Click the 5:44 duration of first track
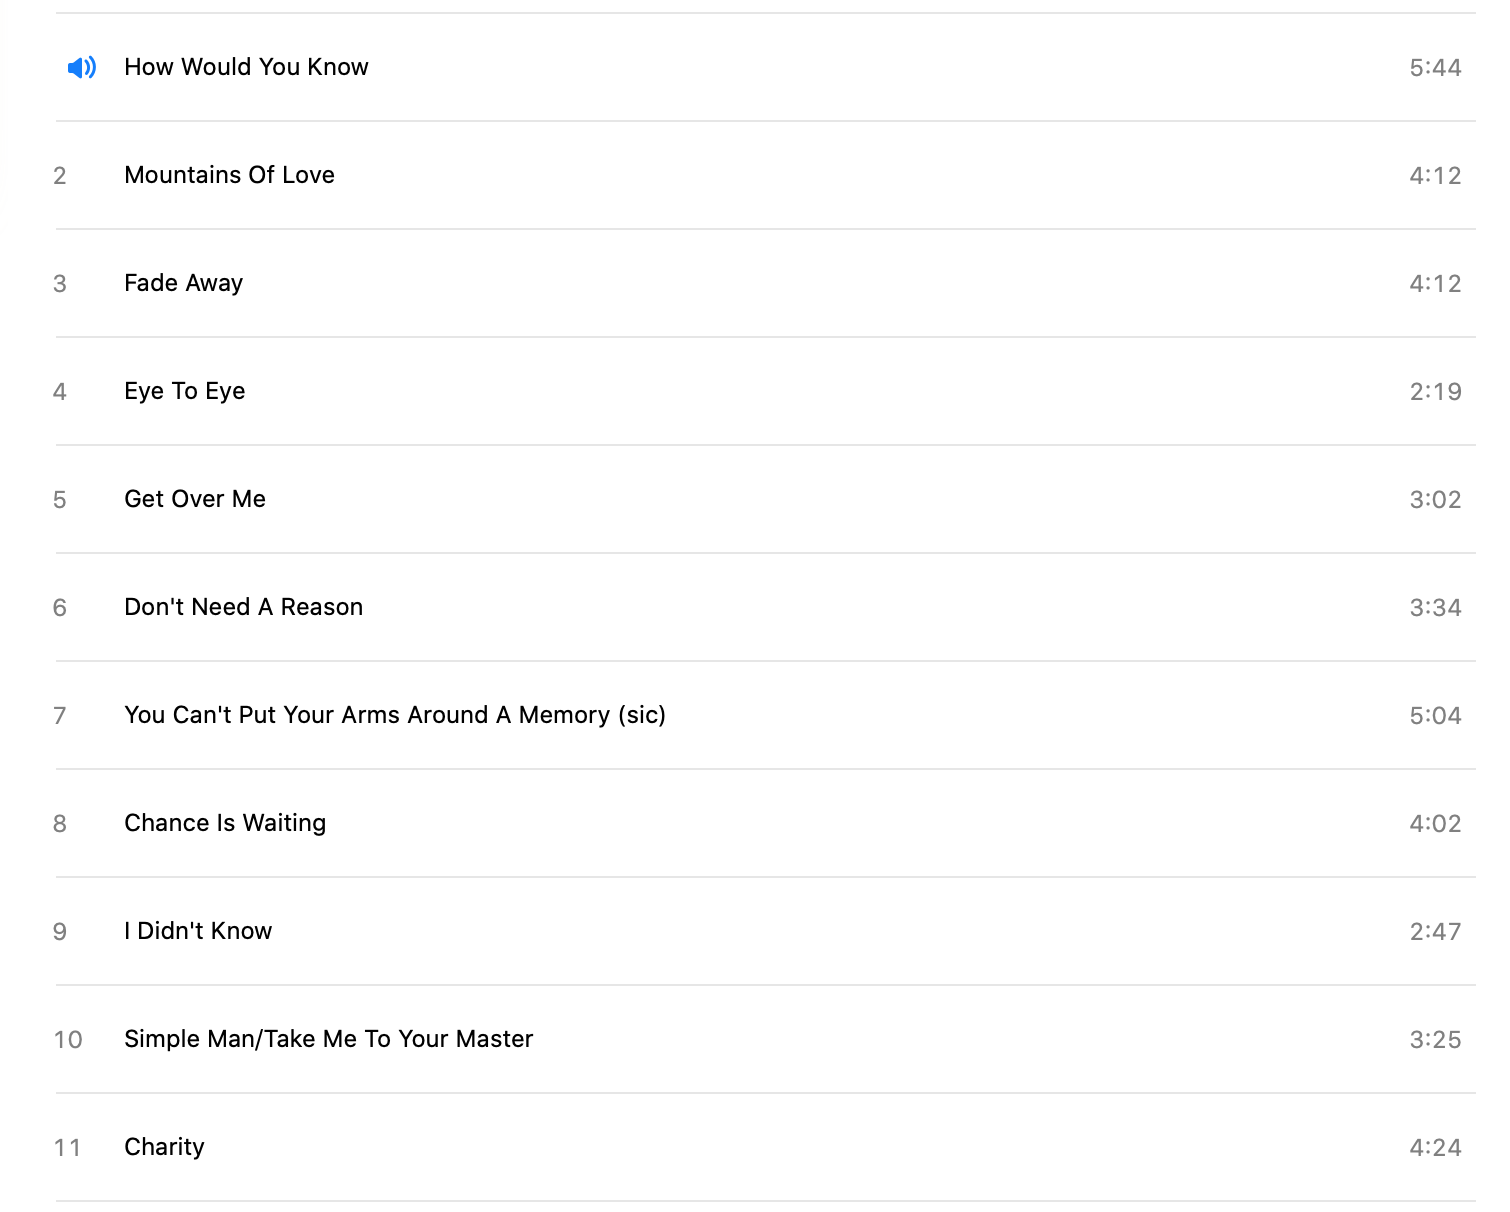1510x1212 pixels. (x=1435, y=68)
